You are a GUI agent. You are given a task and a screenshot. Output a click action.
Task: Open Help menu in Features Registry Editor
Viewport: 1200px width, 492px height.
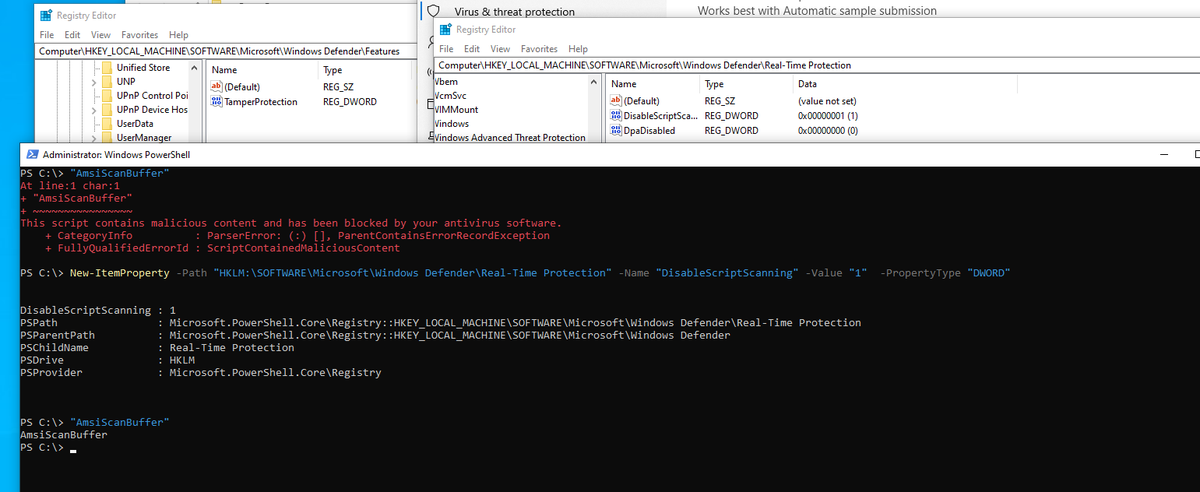[179, 35]
